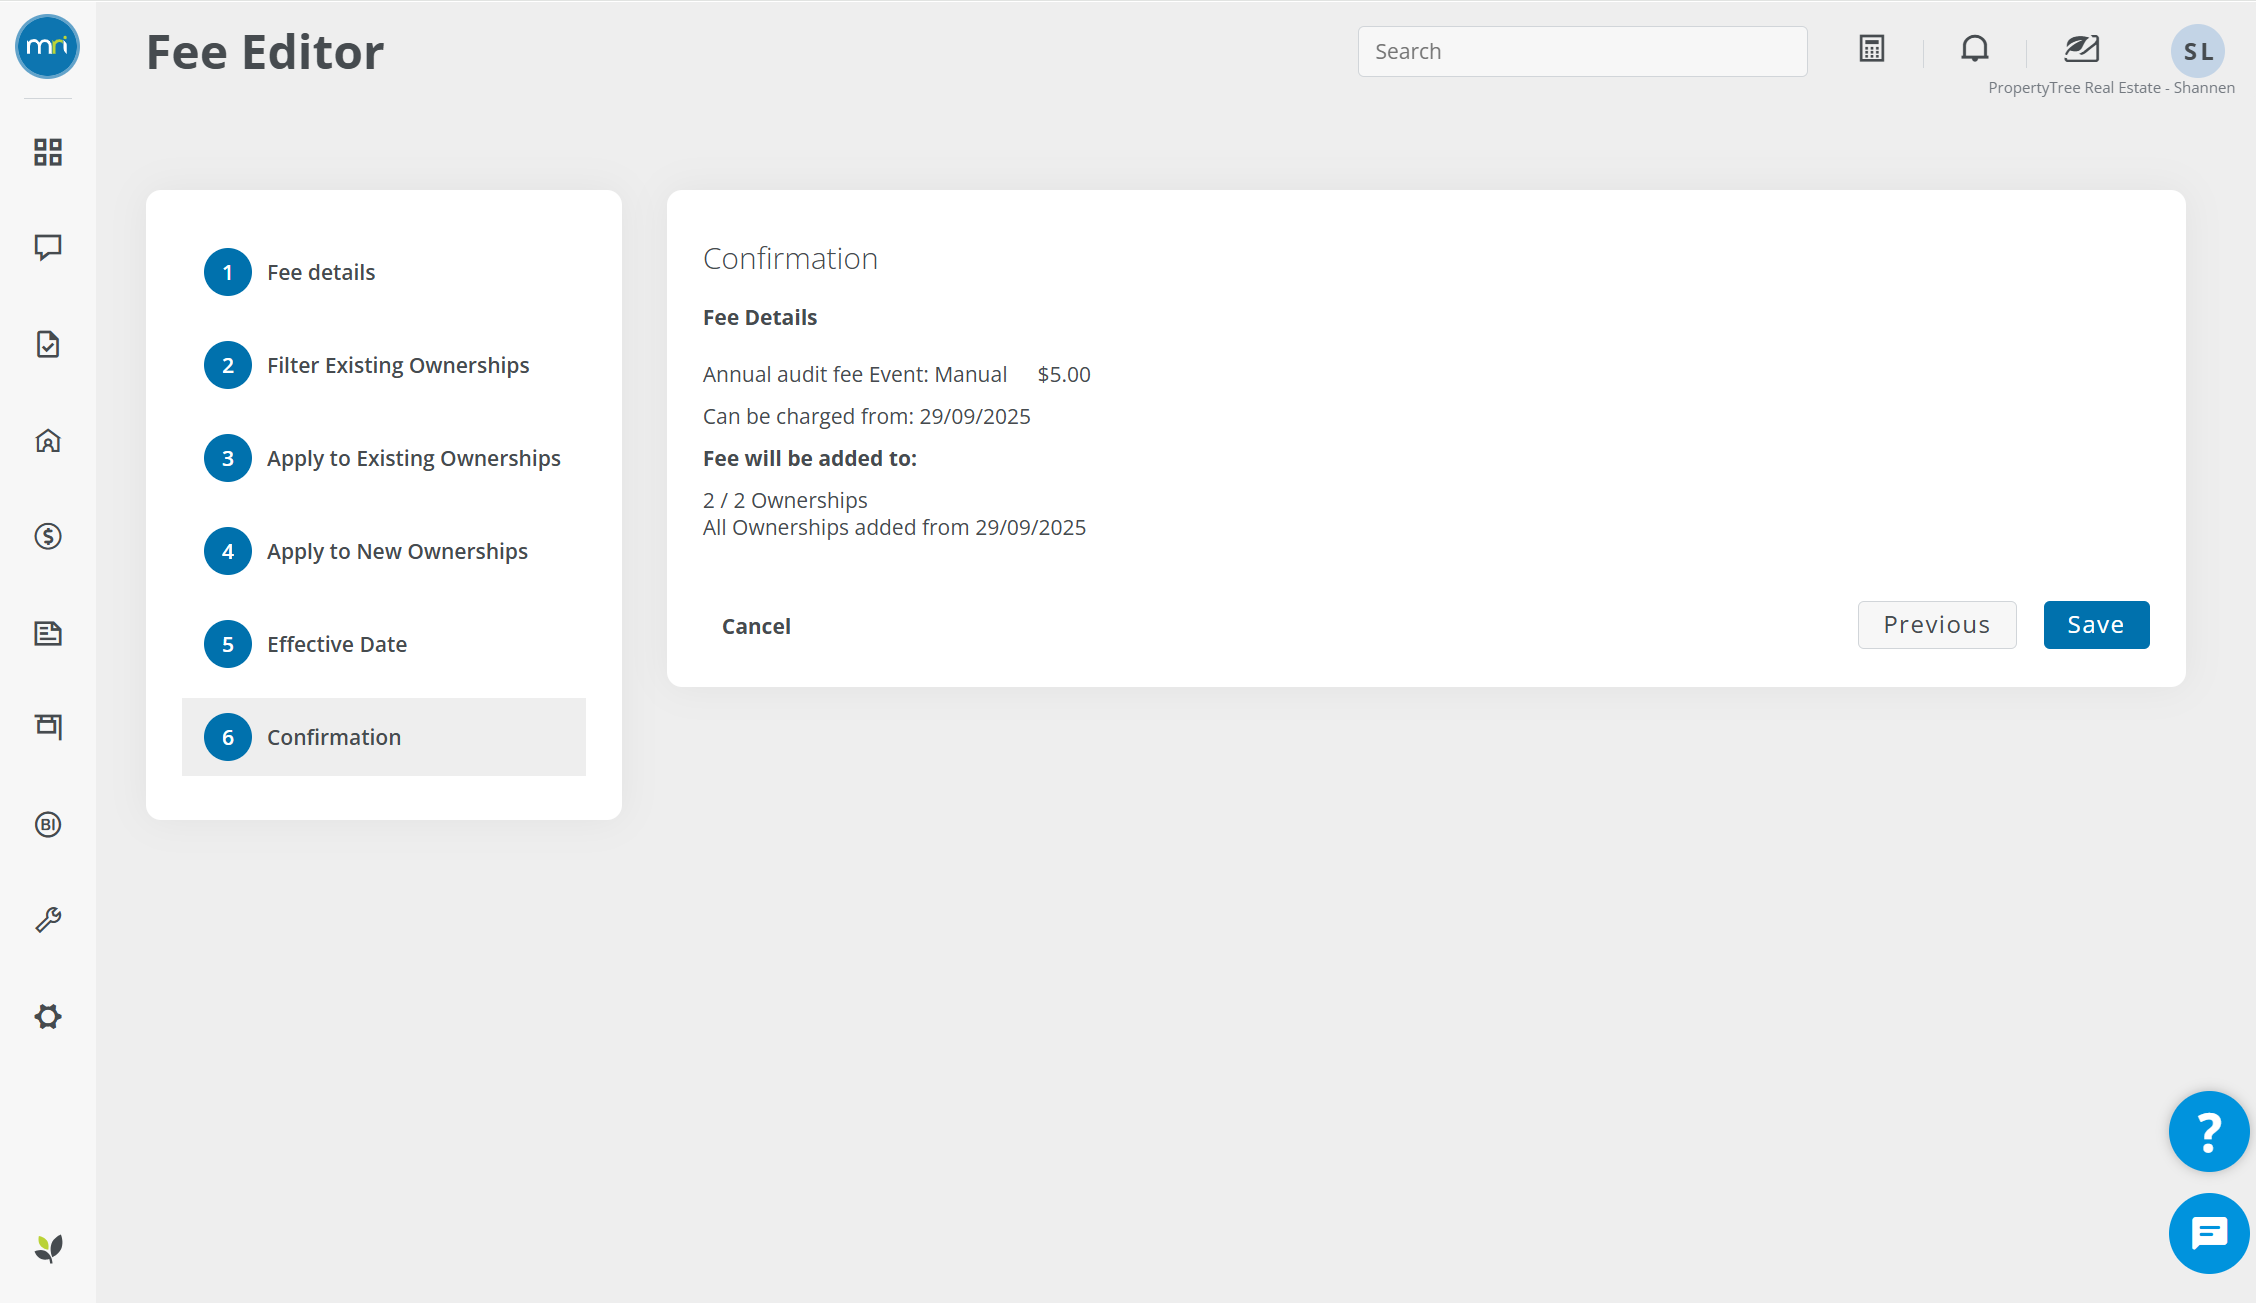2256x1303 pixels.
Task: Click the $5.00 fee amount
Action: coord(1064,374)
